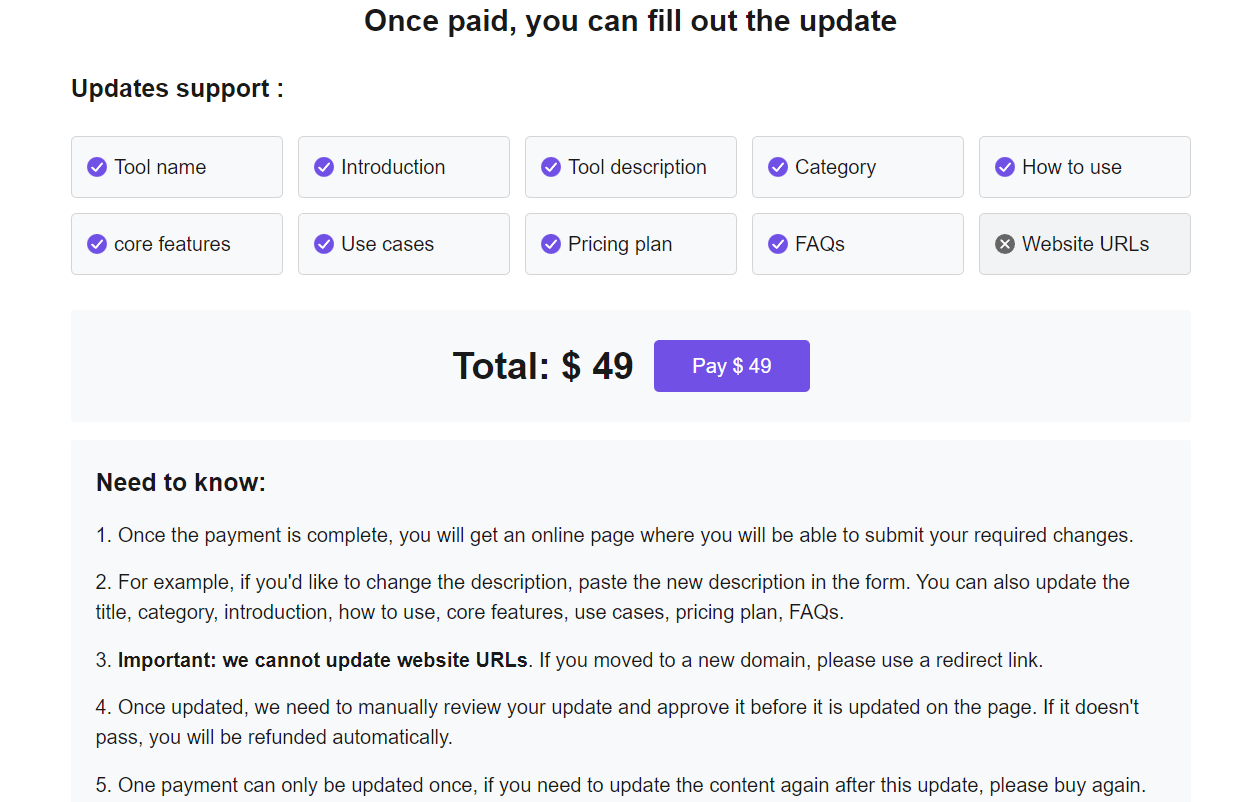
Task: Click the Total: $49 price text
Action: (x=543, y=366)
